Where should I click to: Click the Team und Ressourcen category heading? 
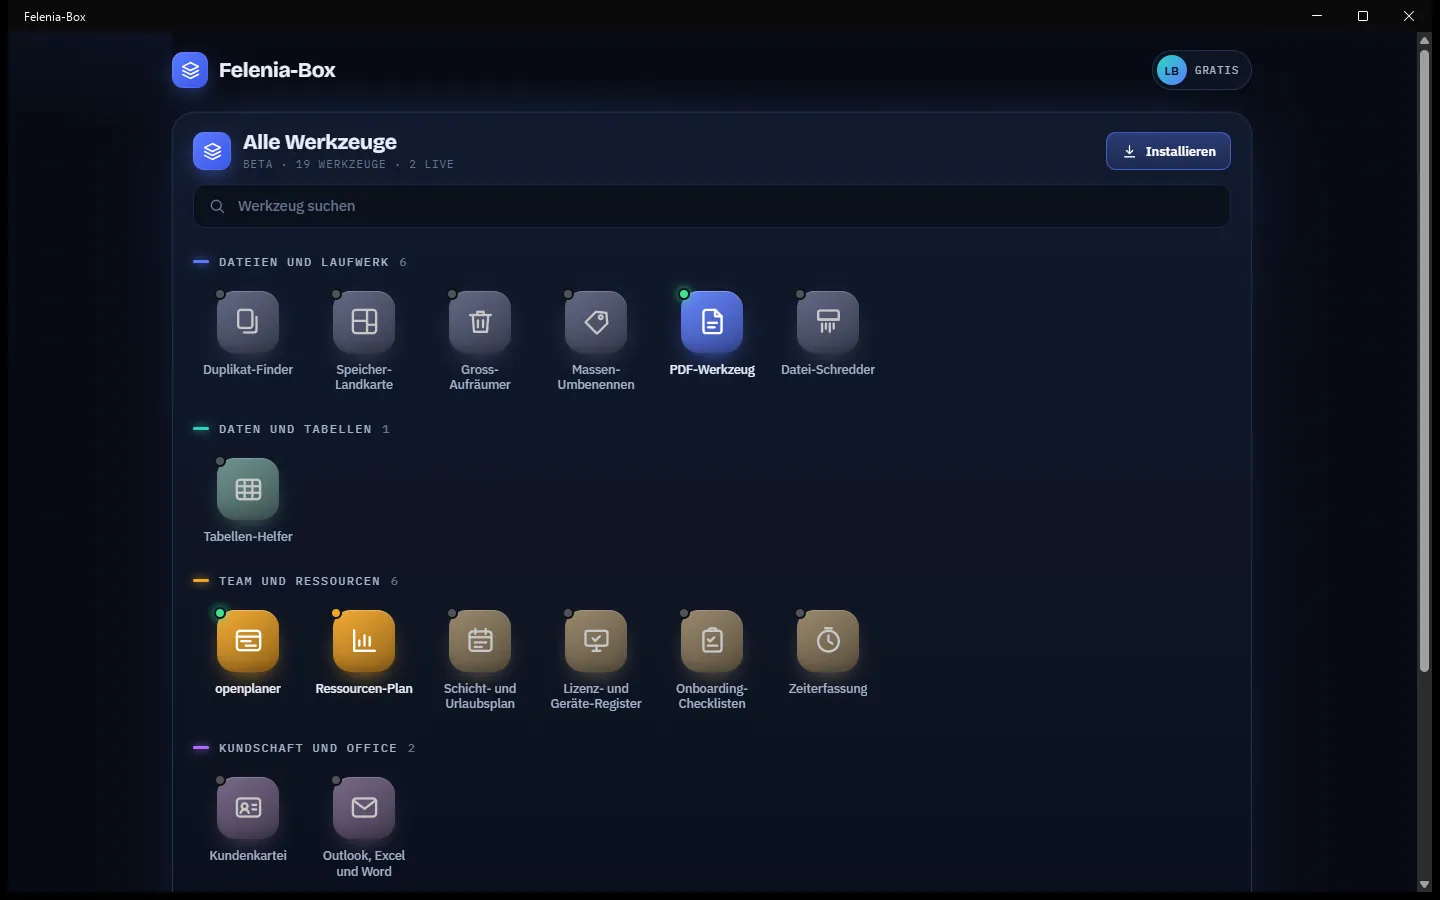[300, 581]
